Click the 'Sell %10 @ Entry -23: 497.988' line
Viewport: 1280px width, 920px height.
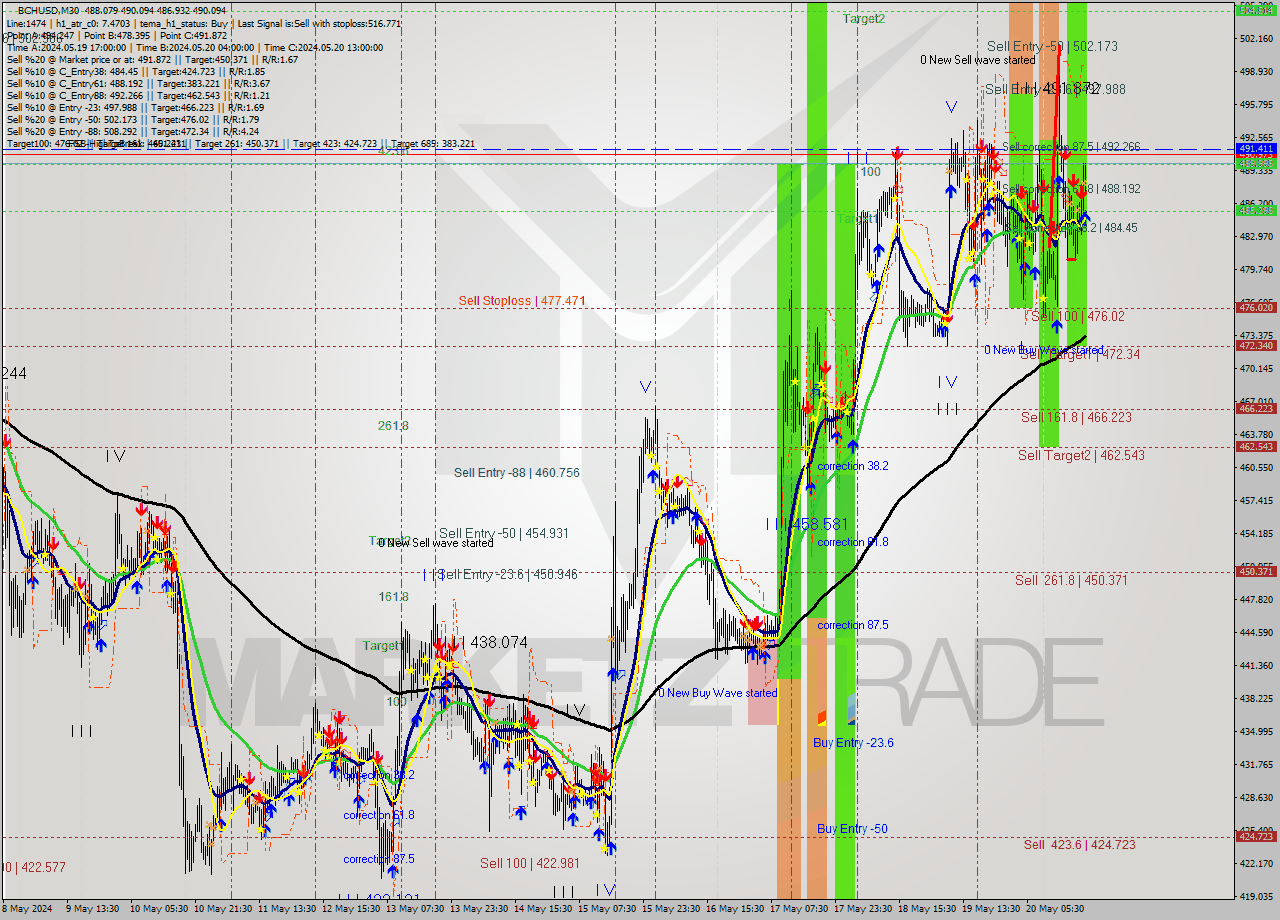[135, 107]
